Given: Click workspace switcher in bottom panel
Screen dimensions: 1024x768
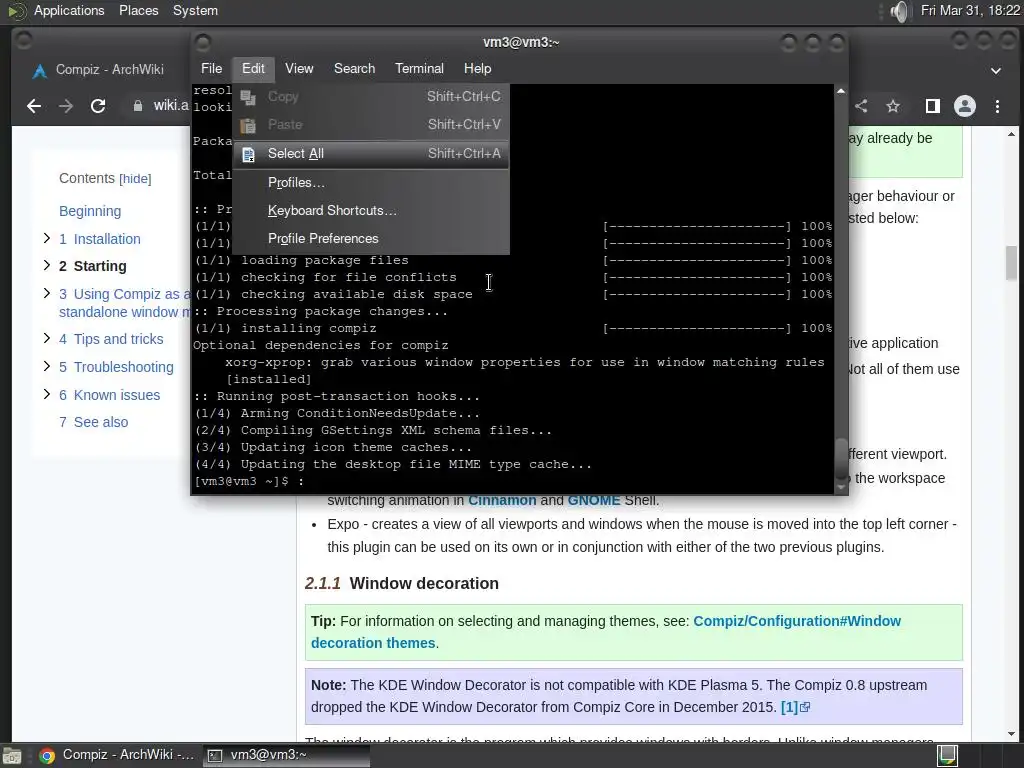Looking at the screenshot, I should [948, 756].
